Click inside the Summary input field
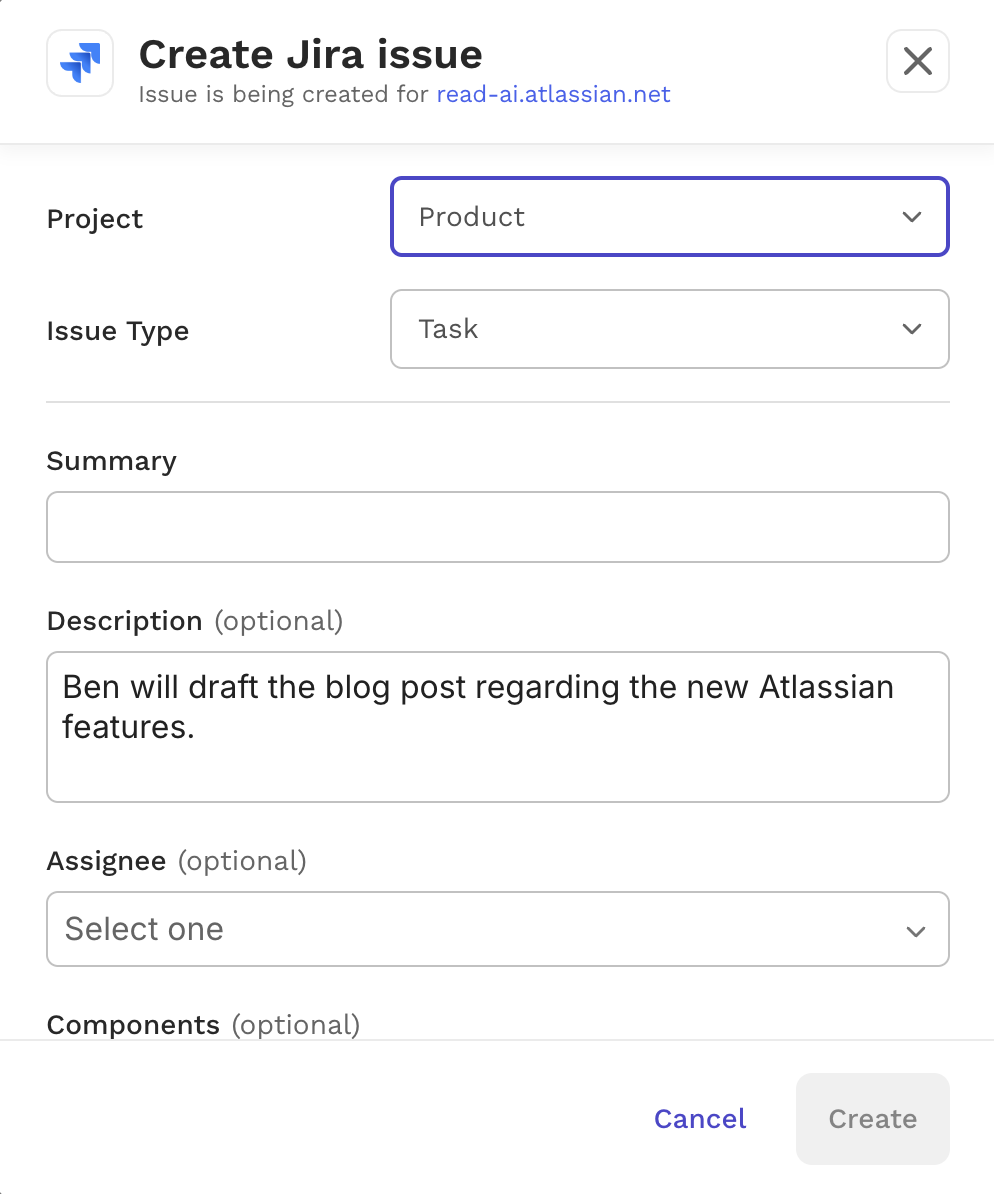This screenshot has height=1194, width=994. pyautogui.click(x=497, y=527)
